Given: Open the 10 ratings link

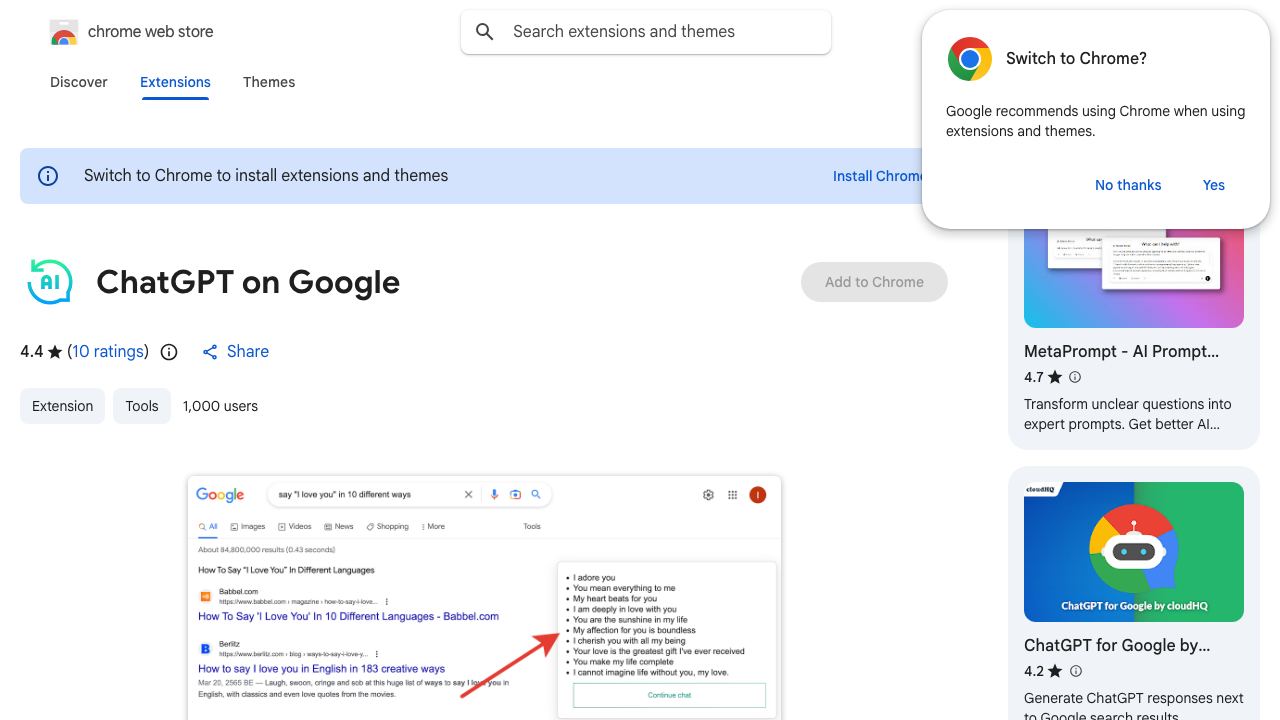Looking at the screenshot, I should click(107, 352).
